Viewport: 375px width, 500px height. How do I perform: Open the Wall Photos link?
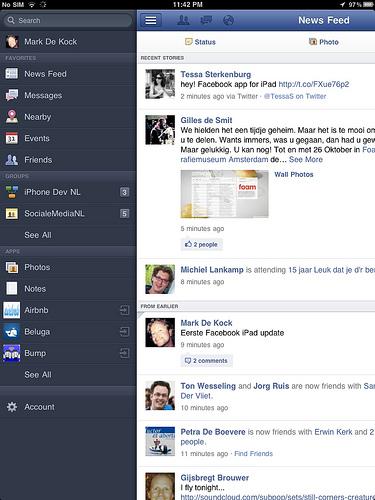(294, 174)
